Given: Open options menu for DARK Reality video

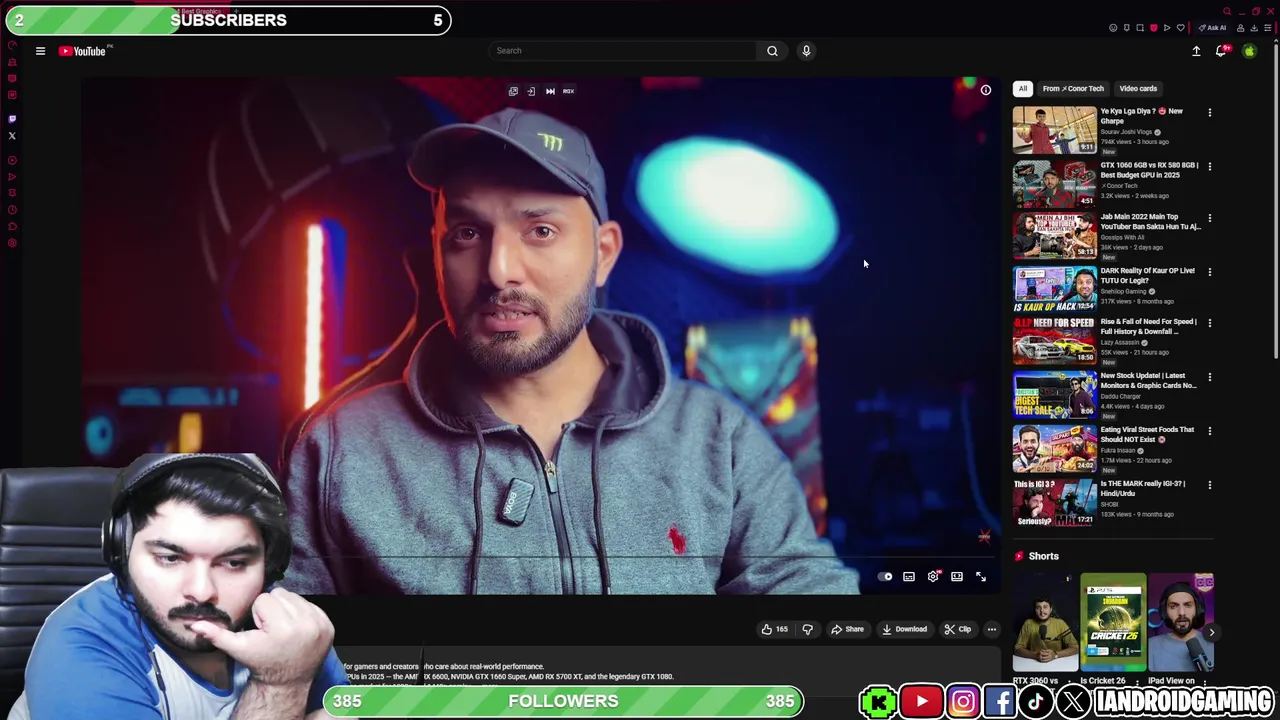Looking at the screenshot, I should click(1209, 272).
